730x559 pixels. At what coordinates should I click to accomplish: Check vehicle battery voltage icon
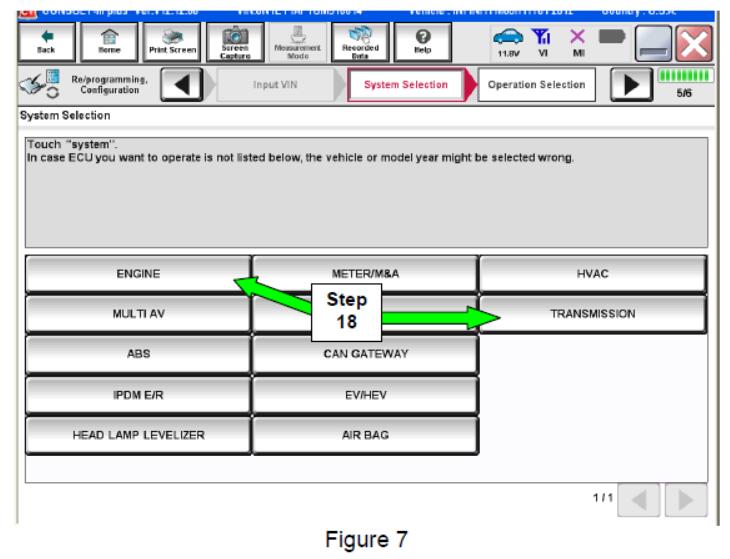pyautogui.click(x=508, y=42)
